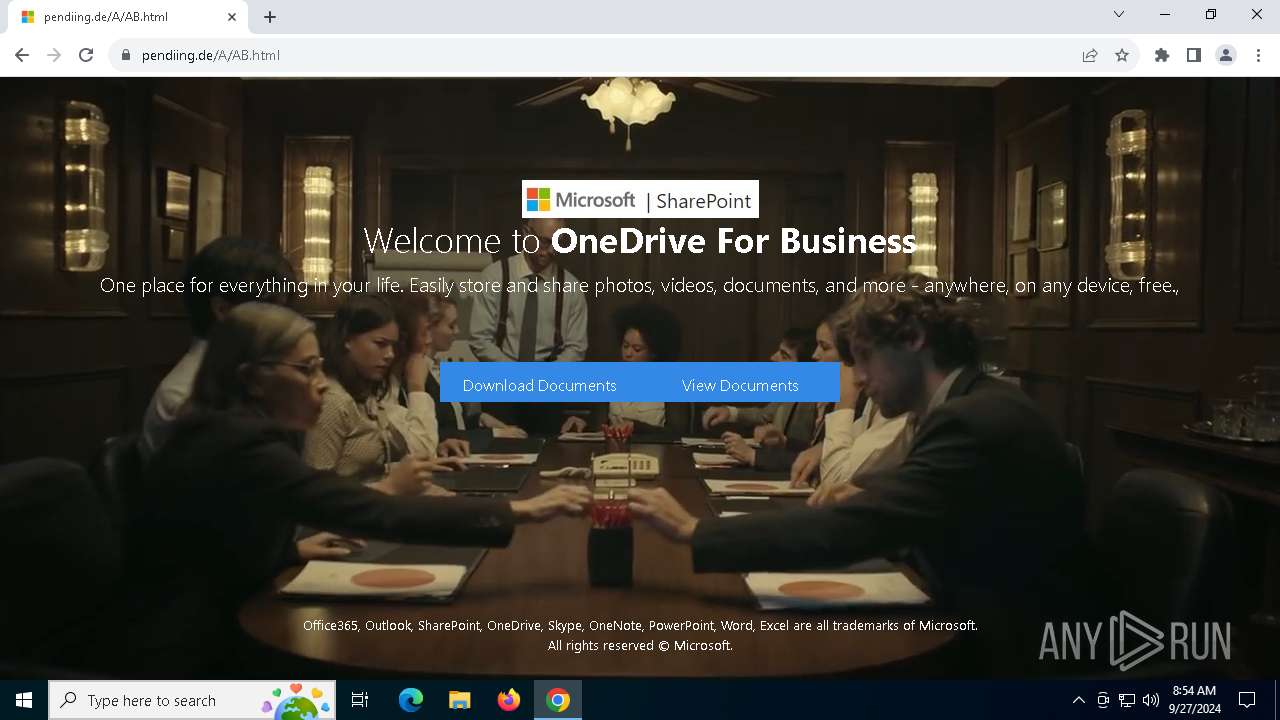Viewport: 1280px width, 720px height.
Task: Toggle the browser side panel
Action: point(1194,55)
